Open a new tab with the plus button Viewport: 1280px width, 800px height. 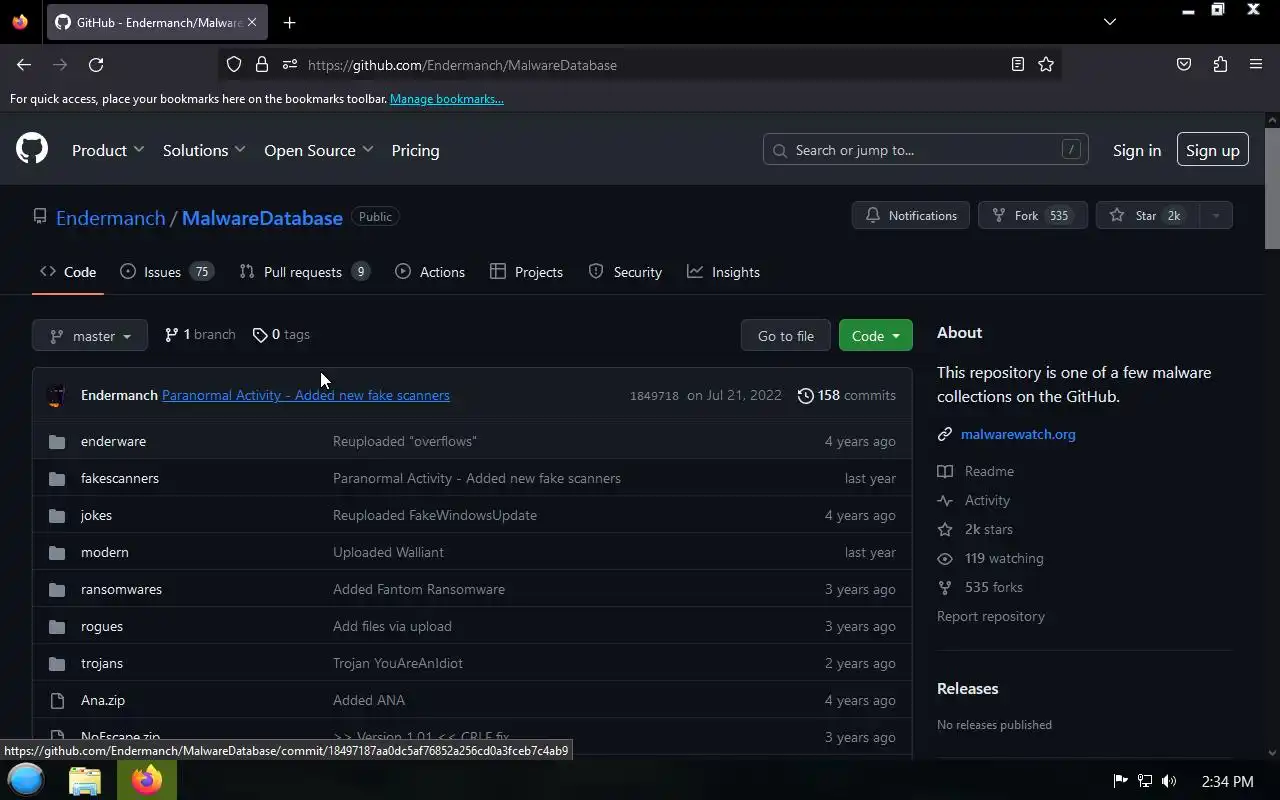coord(289,22)
